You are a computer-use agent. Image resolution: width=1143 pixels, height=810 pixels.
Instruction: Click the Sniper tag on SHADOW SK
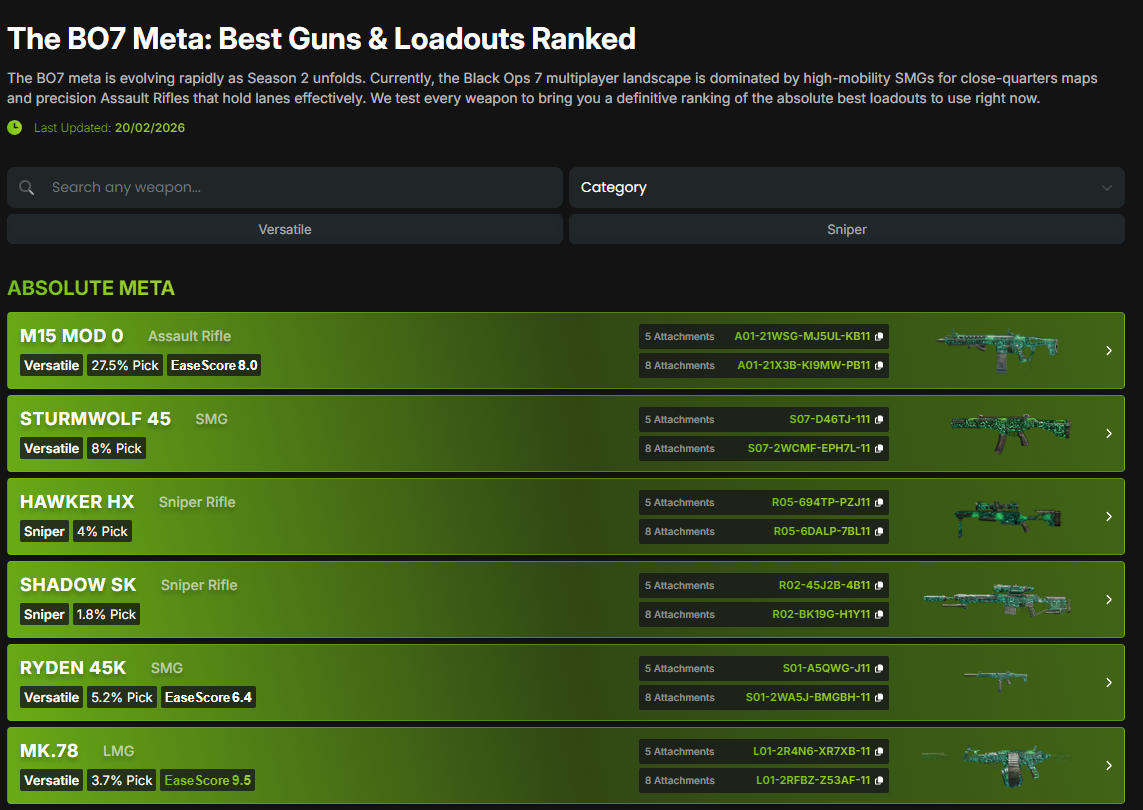point(44,615)
